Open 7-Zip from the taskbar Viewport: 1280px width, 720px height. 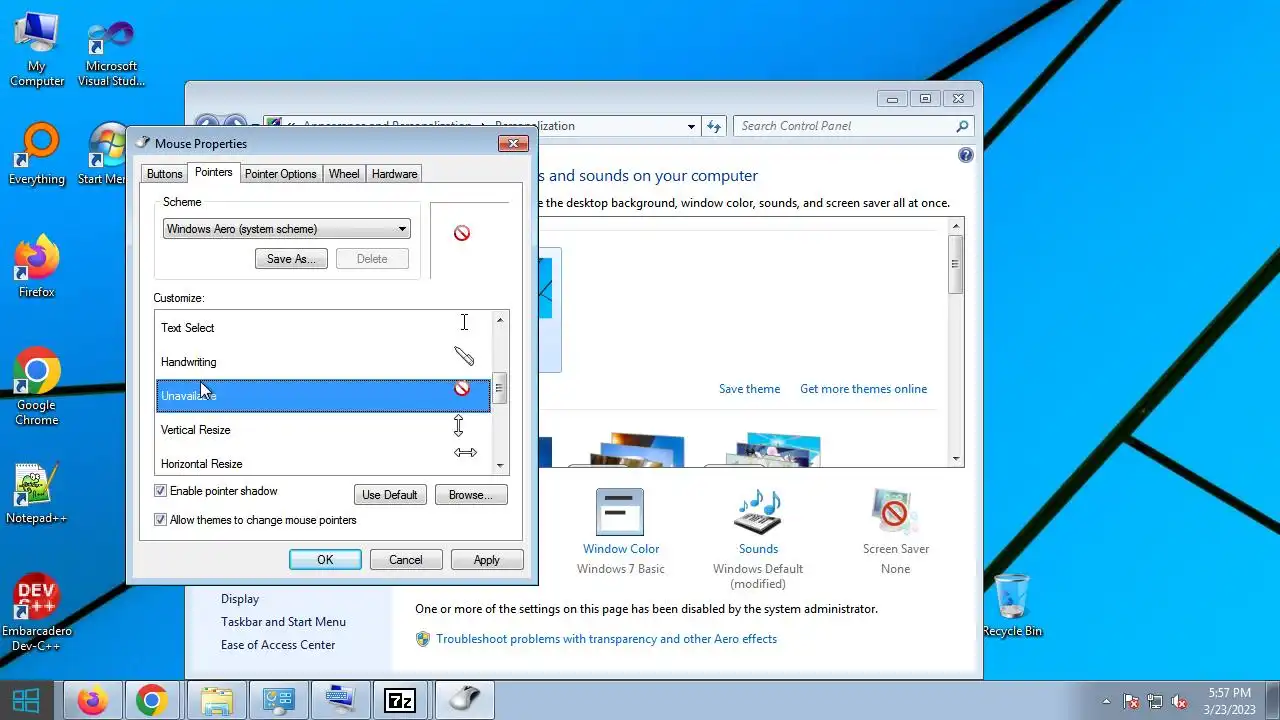(x=401, y=701)
